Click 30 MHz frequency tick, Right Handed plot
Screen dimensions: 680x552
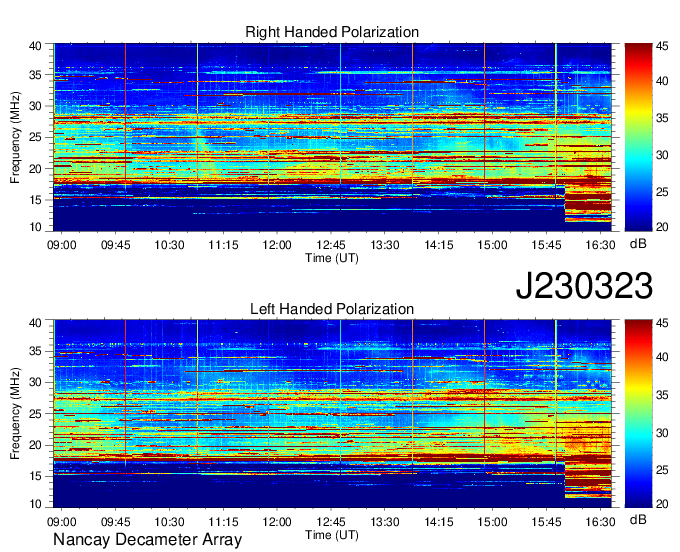(x=35, y=106)
